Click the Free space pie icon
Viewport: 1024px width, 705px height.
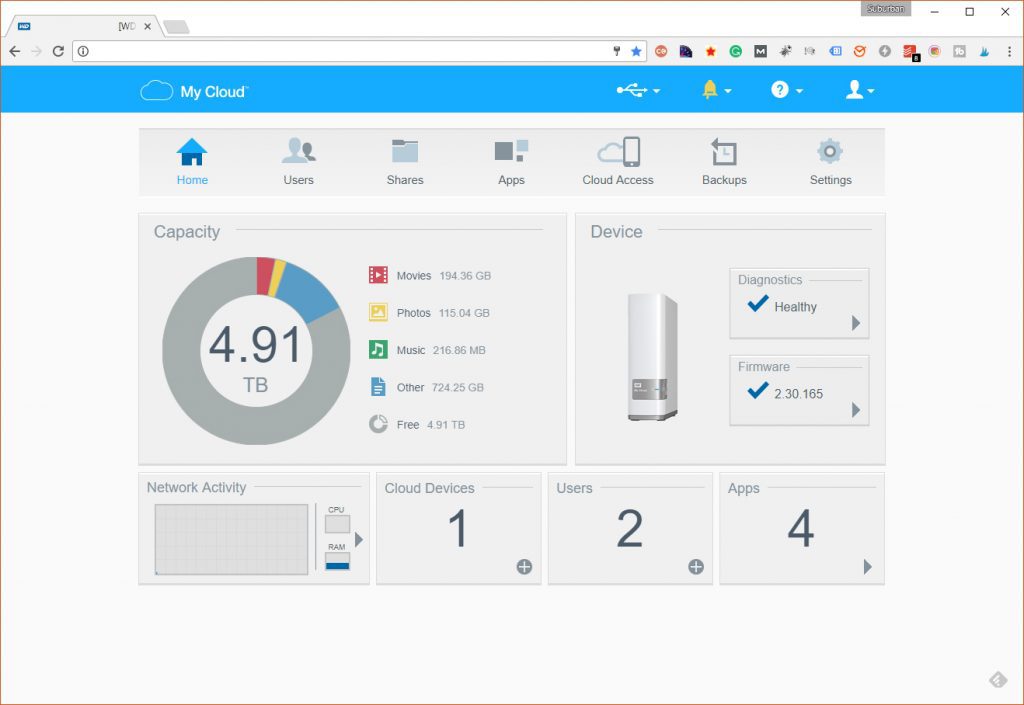point(378,424)
